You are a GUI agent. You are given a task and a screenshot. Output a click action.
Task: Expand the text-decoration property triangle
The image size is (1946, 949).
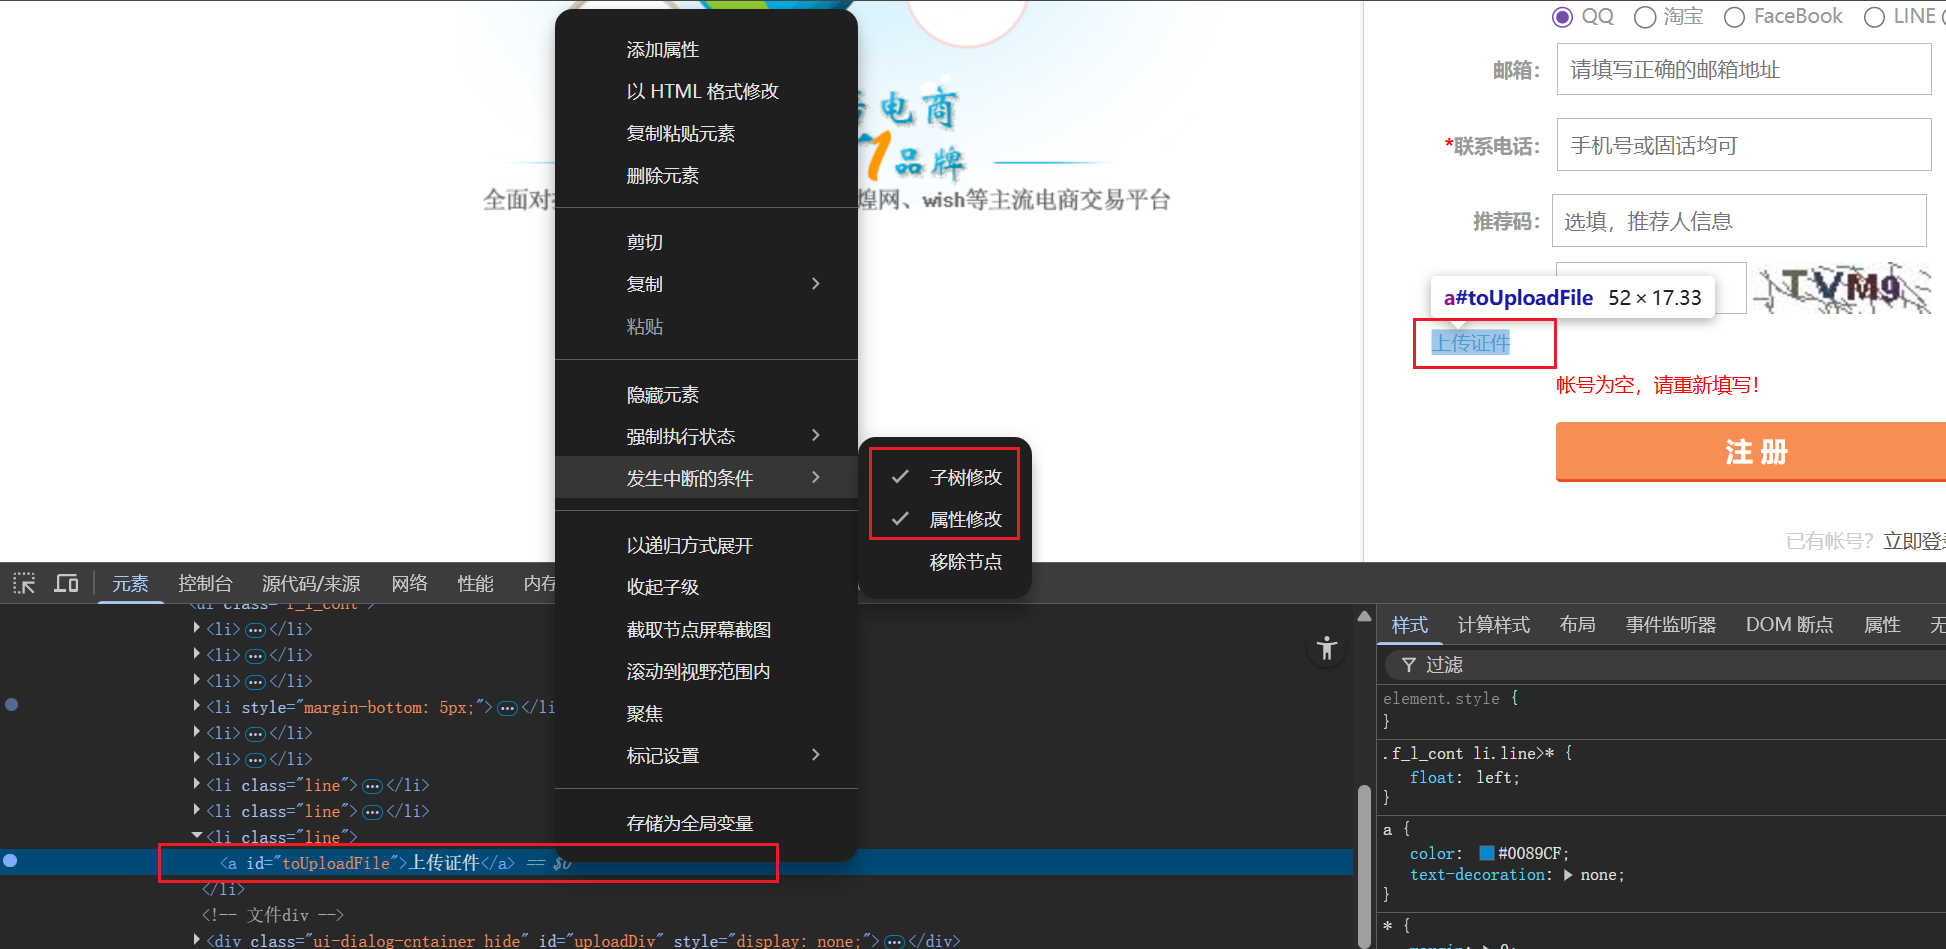click(x=1567, y=875)
